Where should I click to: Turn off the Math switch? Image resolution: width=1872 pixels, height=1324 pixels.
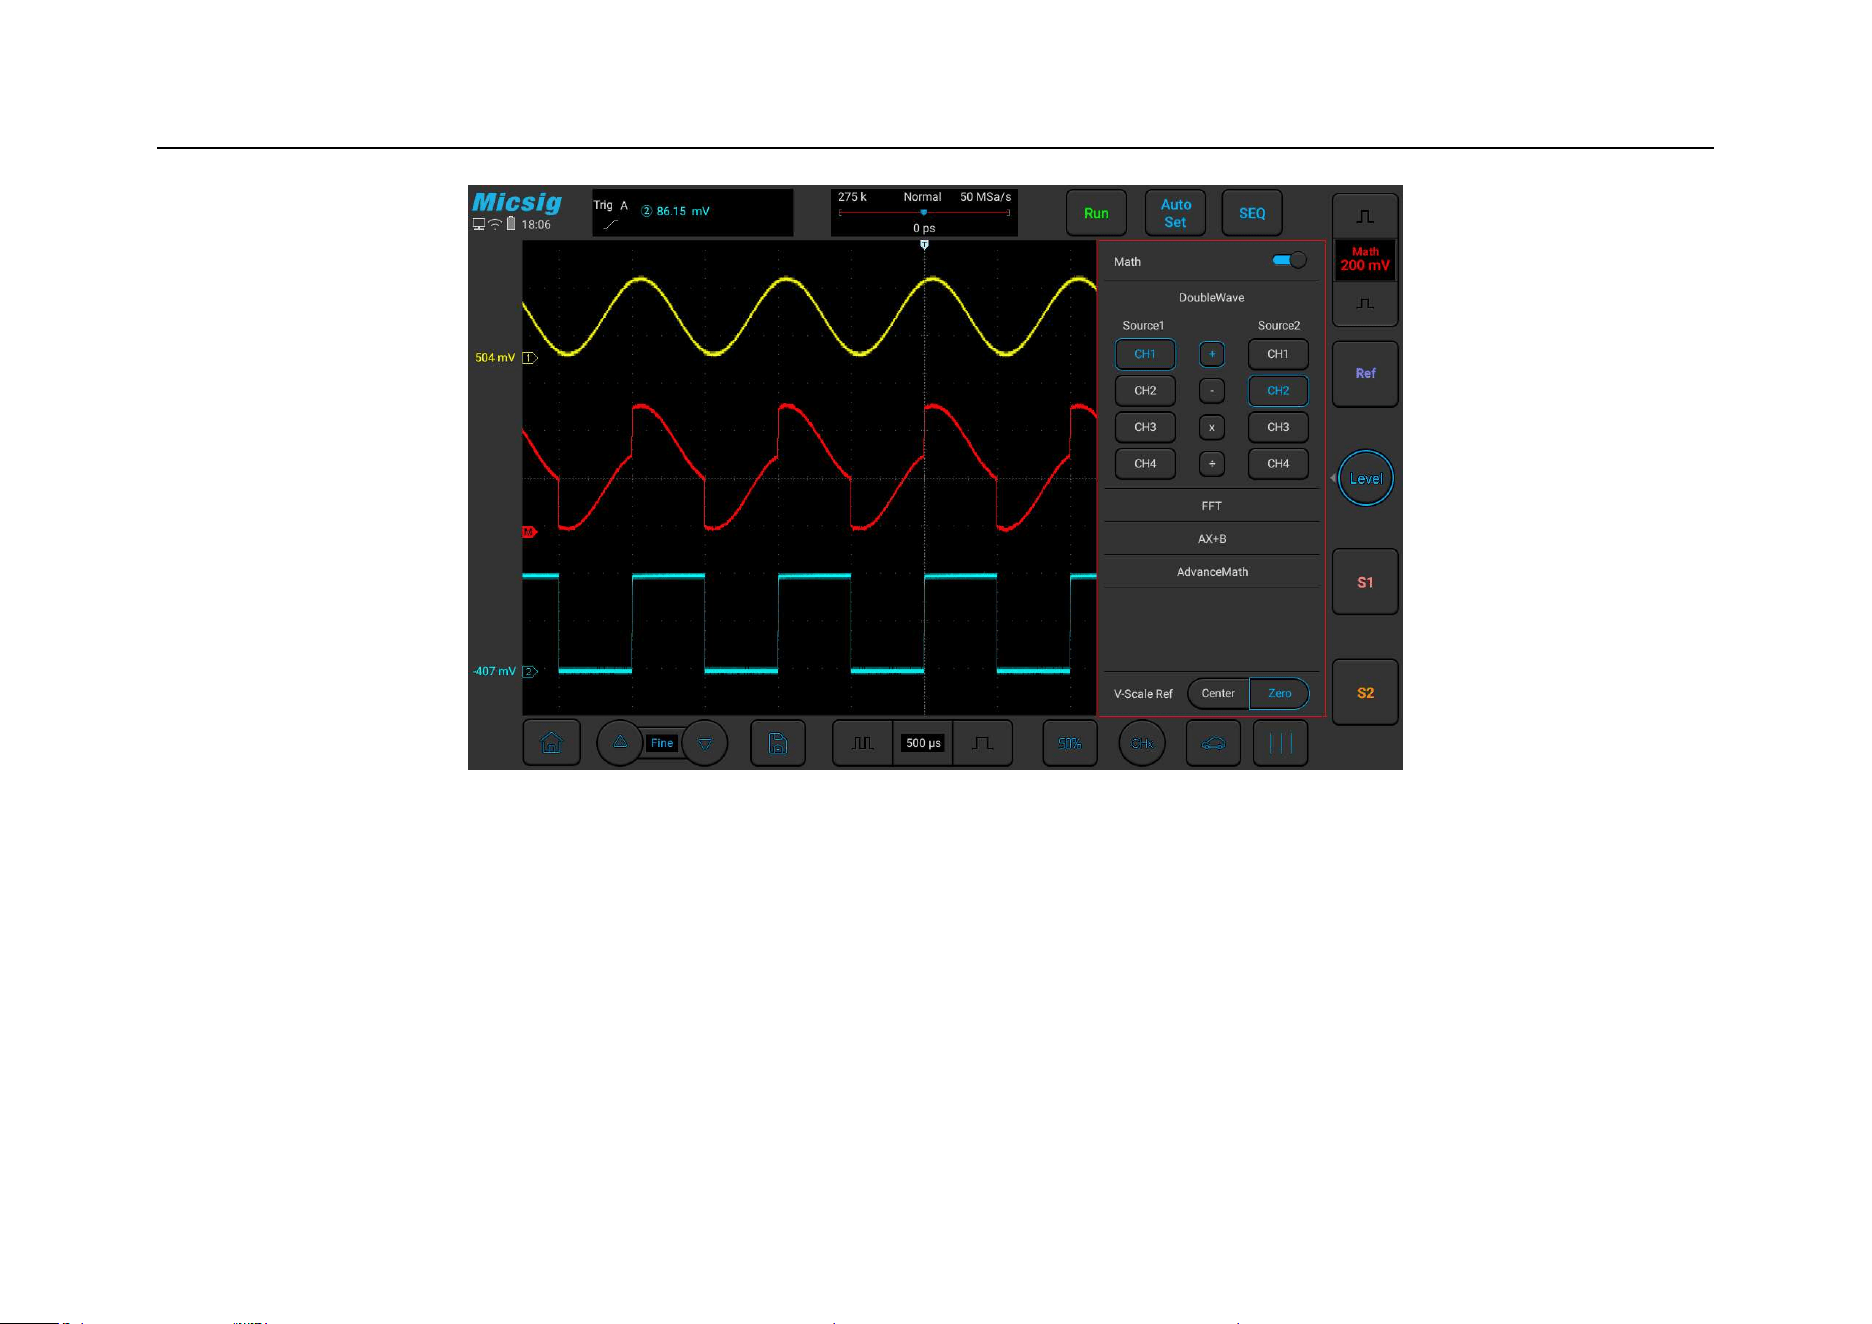(1289, 260)
